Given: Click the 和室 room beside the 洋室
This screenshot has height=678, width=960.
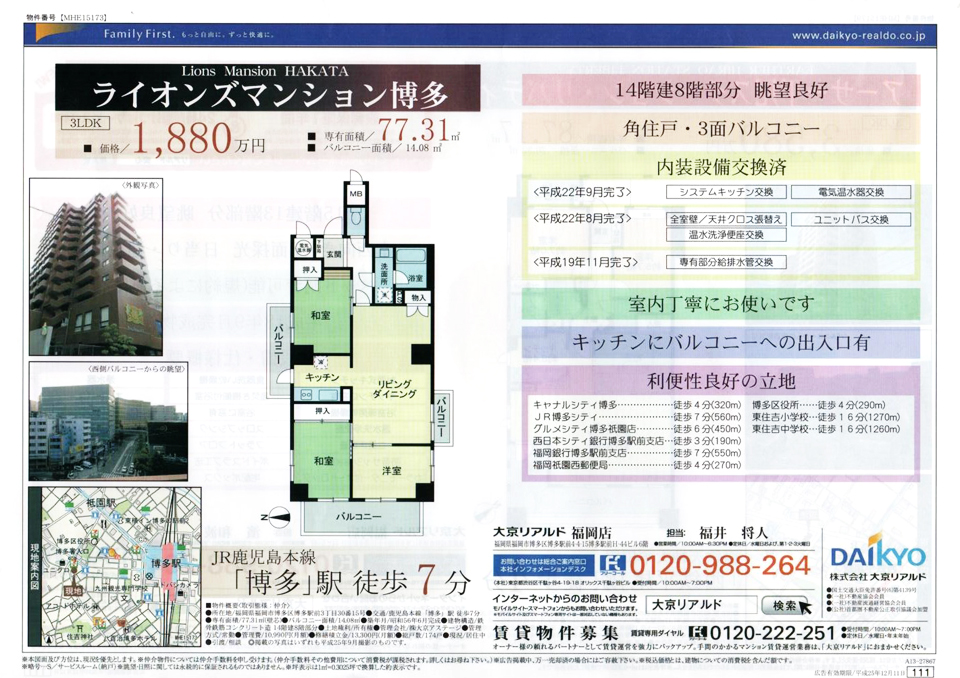Looking at the screenshot, I should tap(323, 461).
